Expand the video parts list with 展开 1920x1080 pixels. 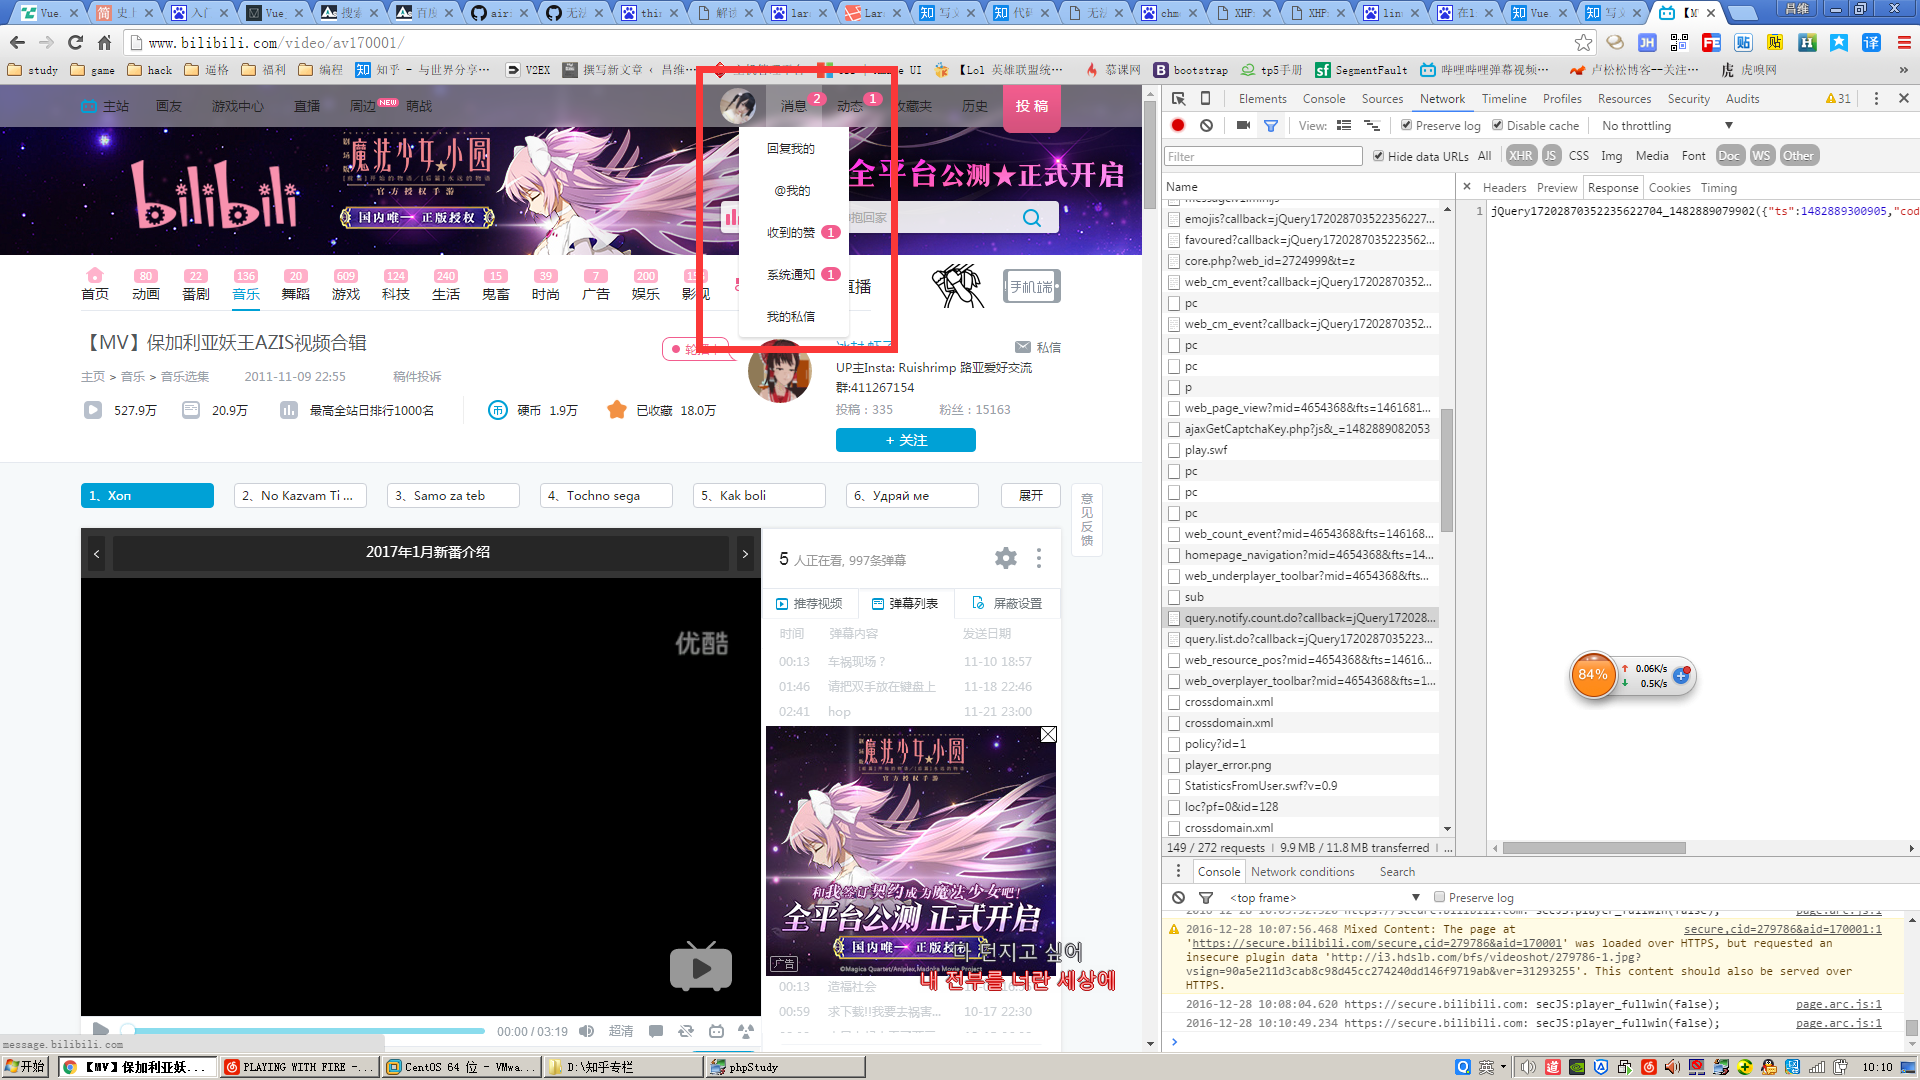coord(1031,495)
